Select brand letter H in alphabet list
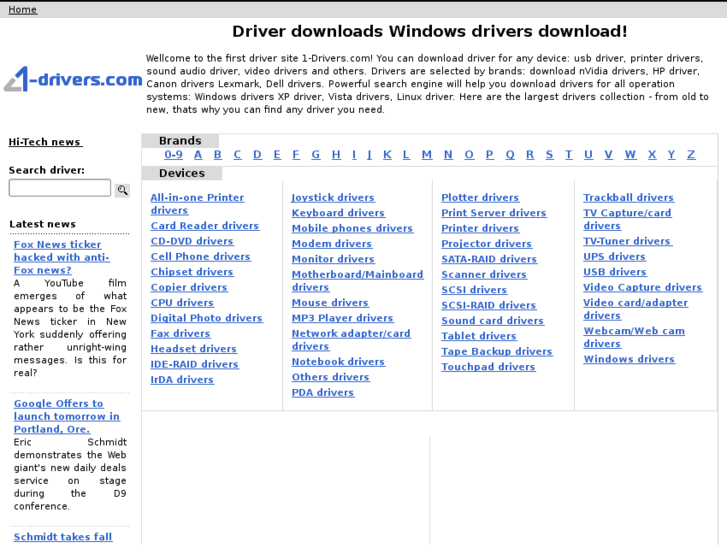The height and width of the screenshot is (545, 727). tap(336, 155)
